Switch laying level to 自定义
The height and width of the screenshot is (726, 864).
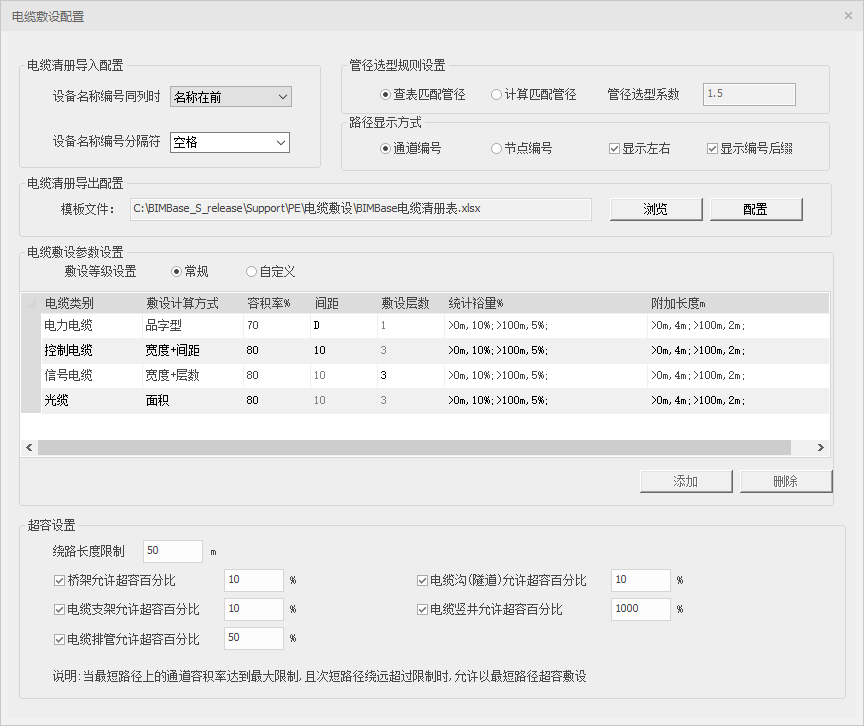(x=252, y=271)
